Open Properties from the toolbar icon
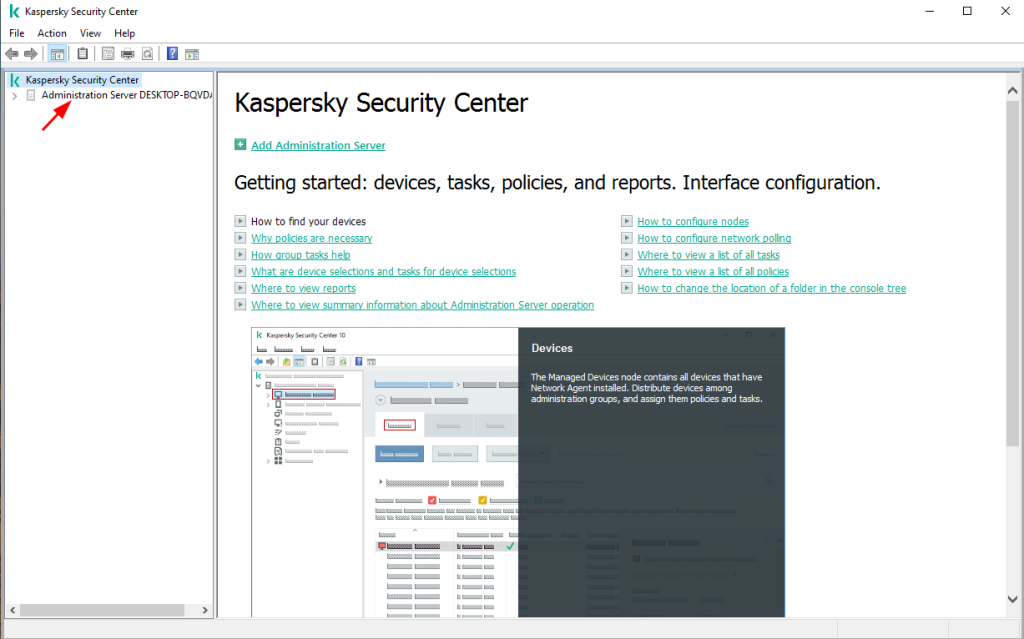Screen dimensions: 1024x639 click(108, 54)
